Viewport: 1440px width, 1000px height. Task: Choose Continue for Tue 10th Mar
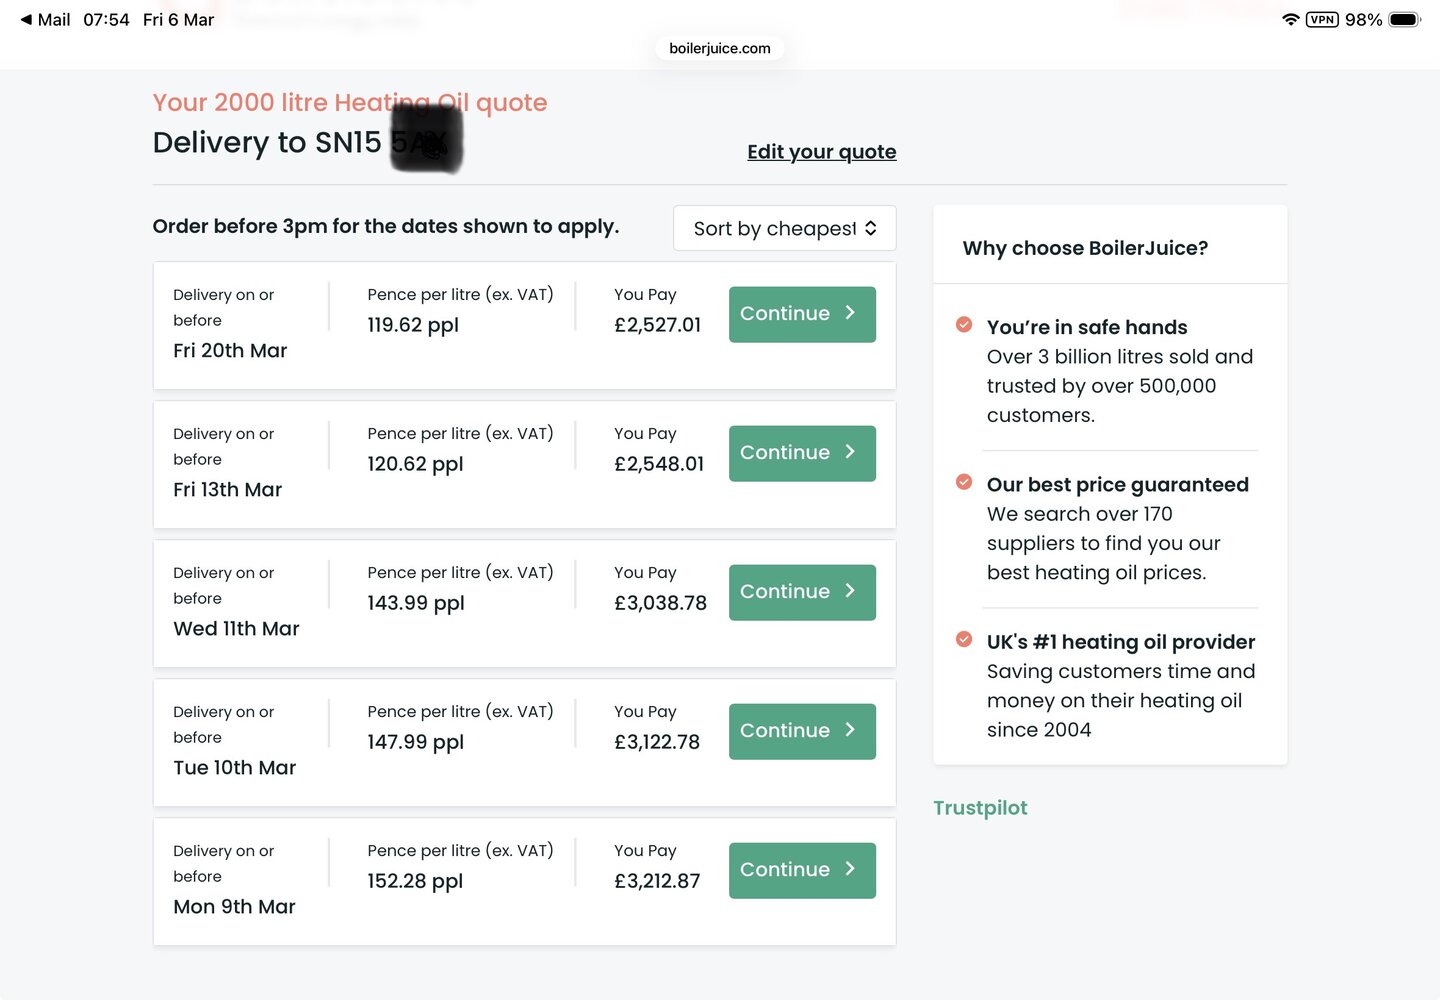click(802, 731)
